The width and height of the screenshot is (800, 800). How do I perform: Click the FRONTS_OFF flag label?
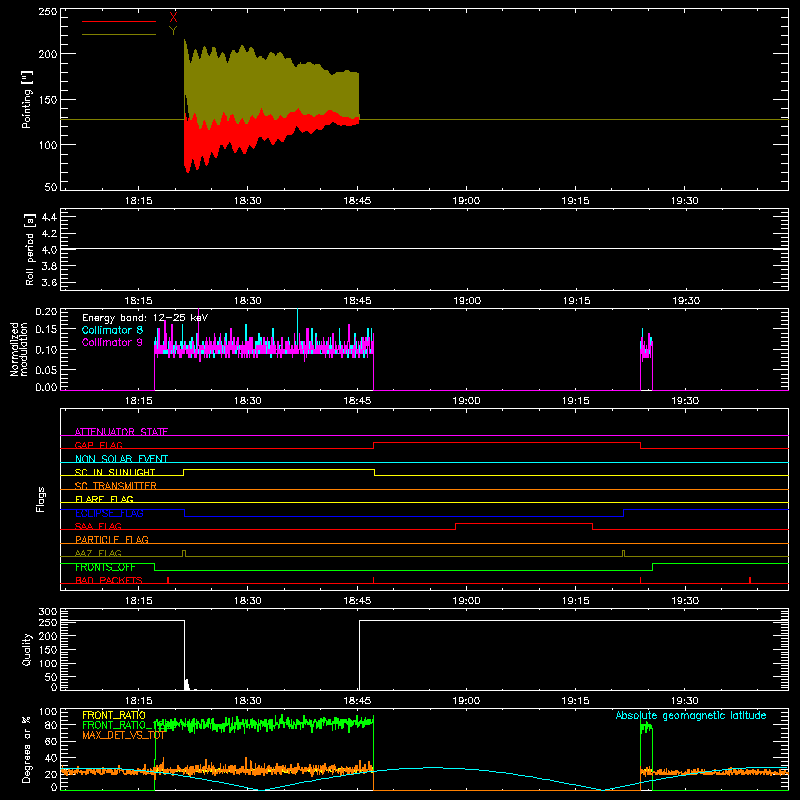click(105, 567)
